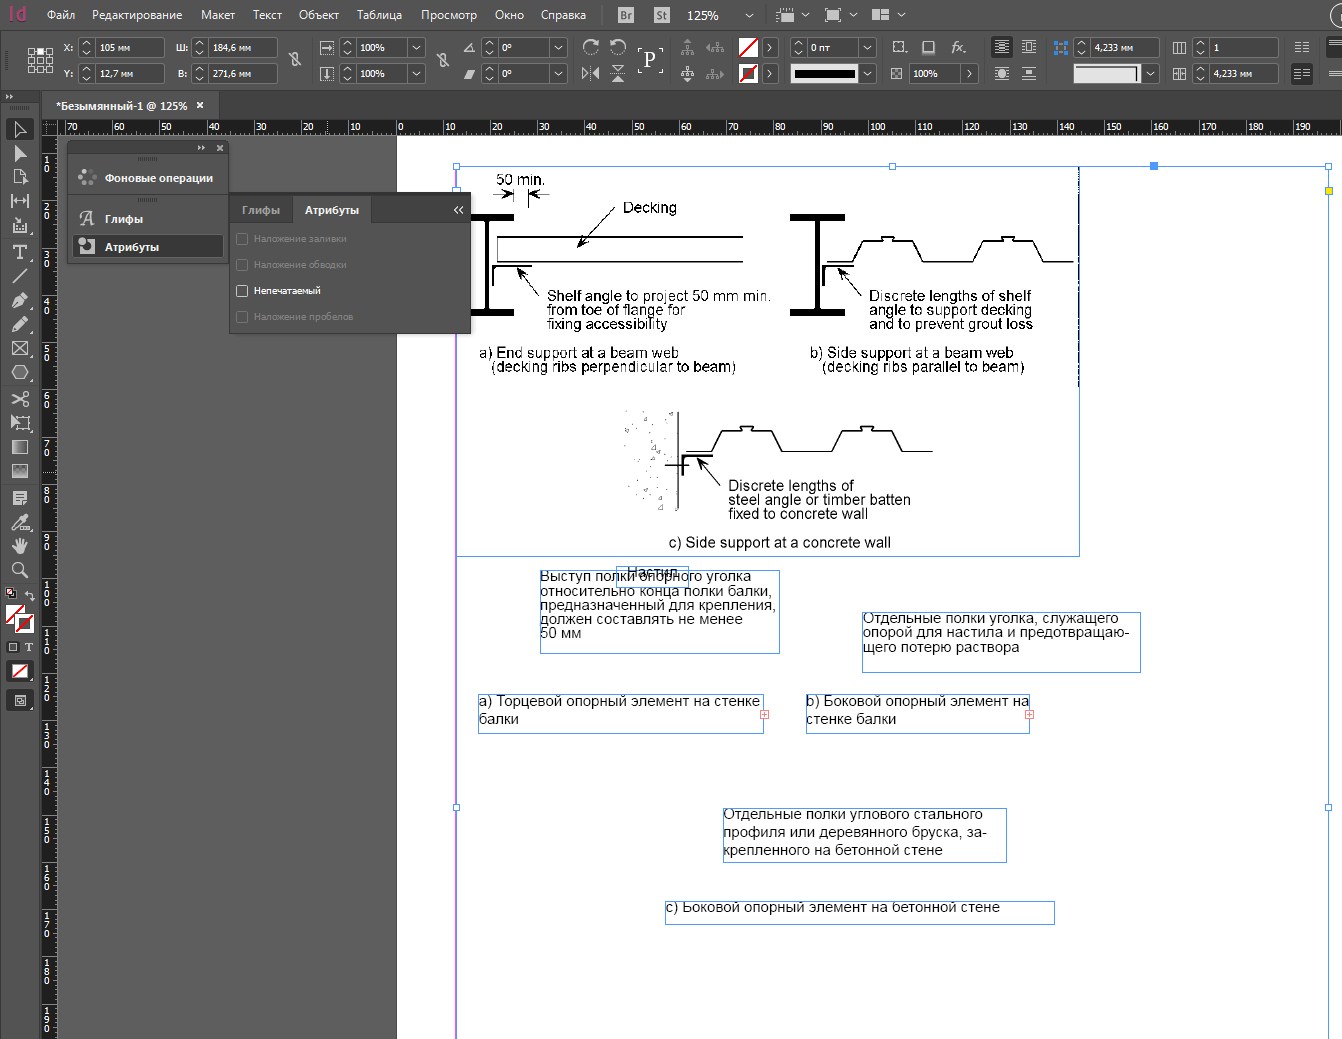Open the rotation angle dropdown
The width and height of the screenshot is (1342, 1039).
point(558,47)
